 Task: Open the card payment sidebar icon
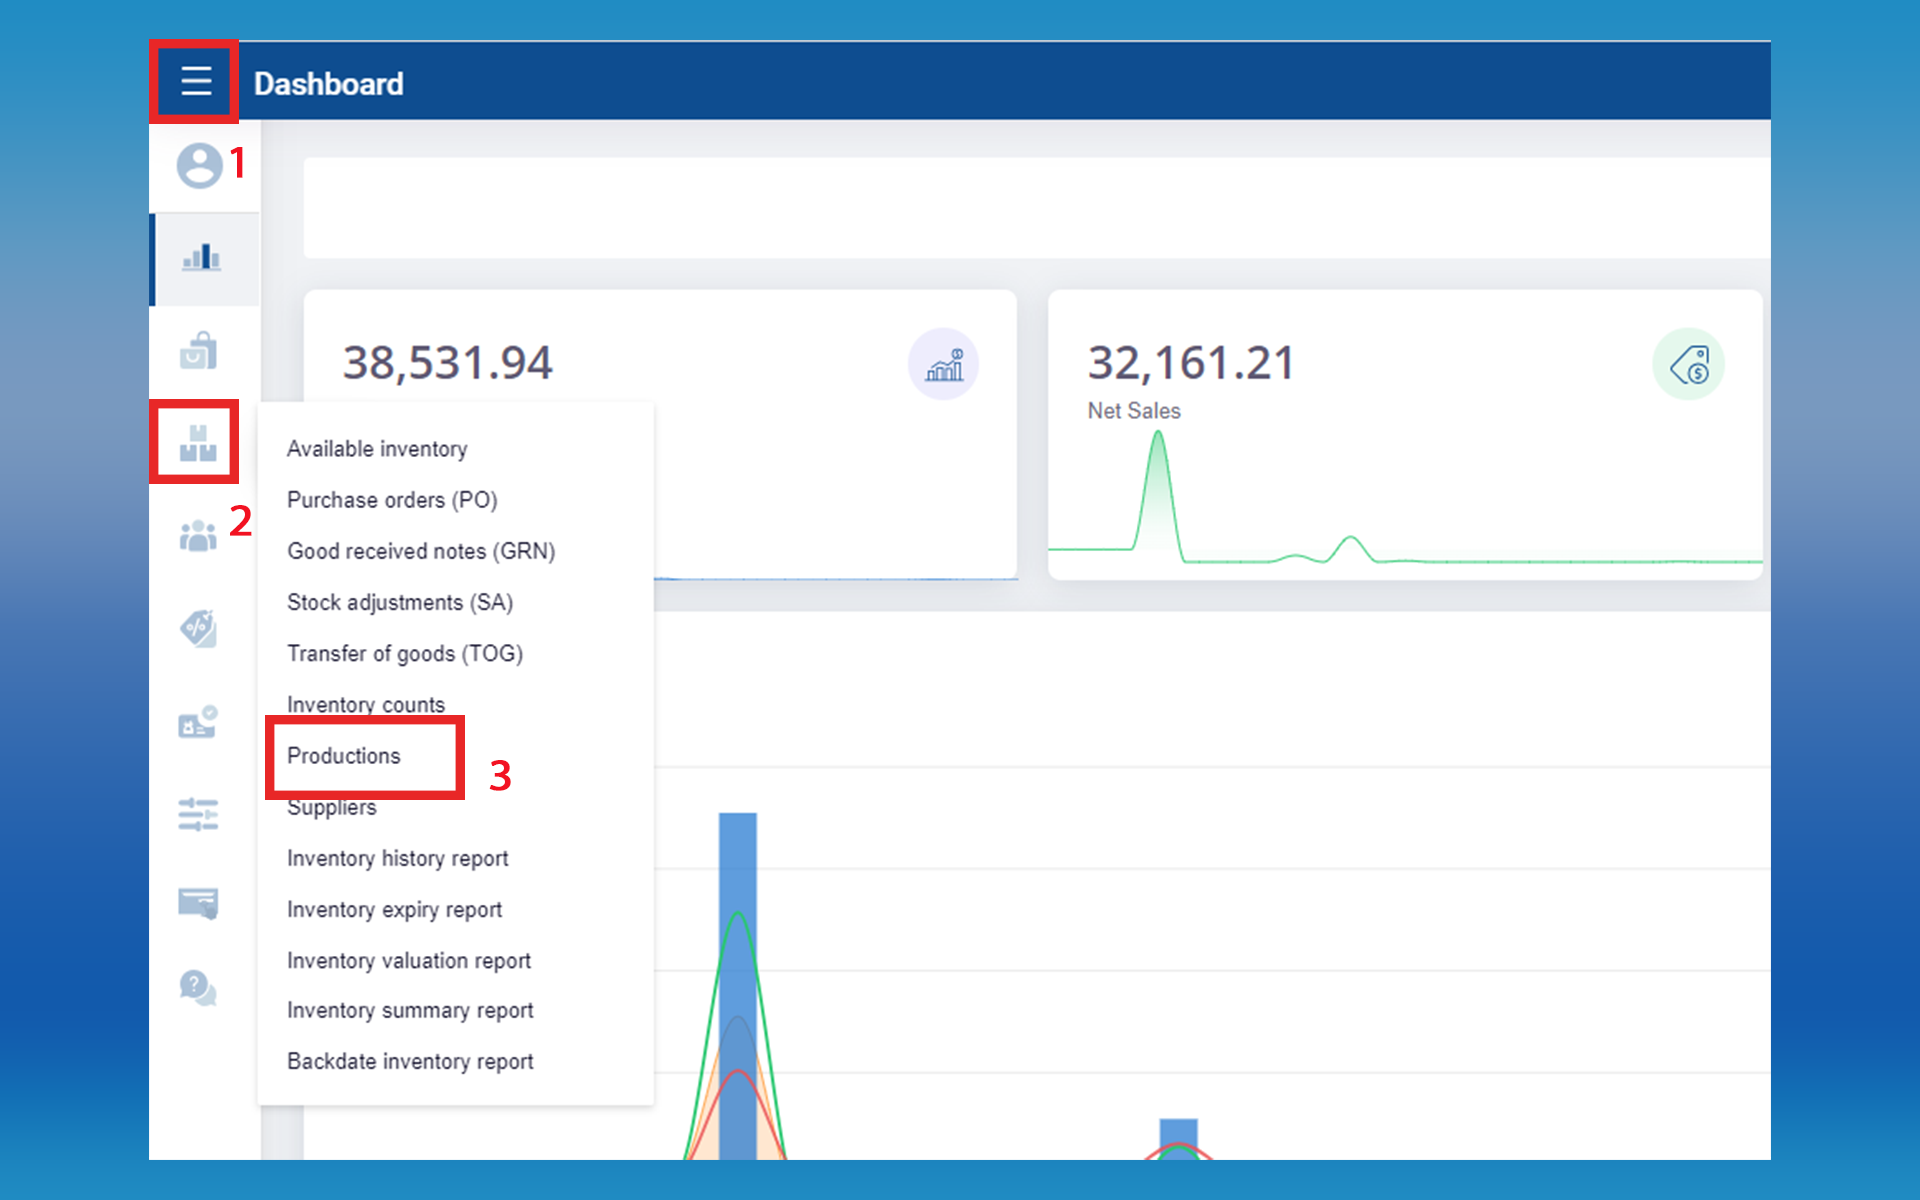[x=198, y=903]
